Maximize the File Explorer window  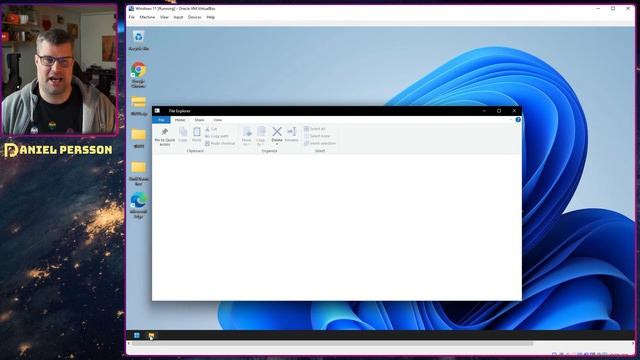499,111
